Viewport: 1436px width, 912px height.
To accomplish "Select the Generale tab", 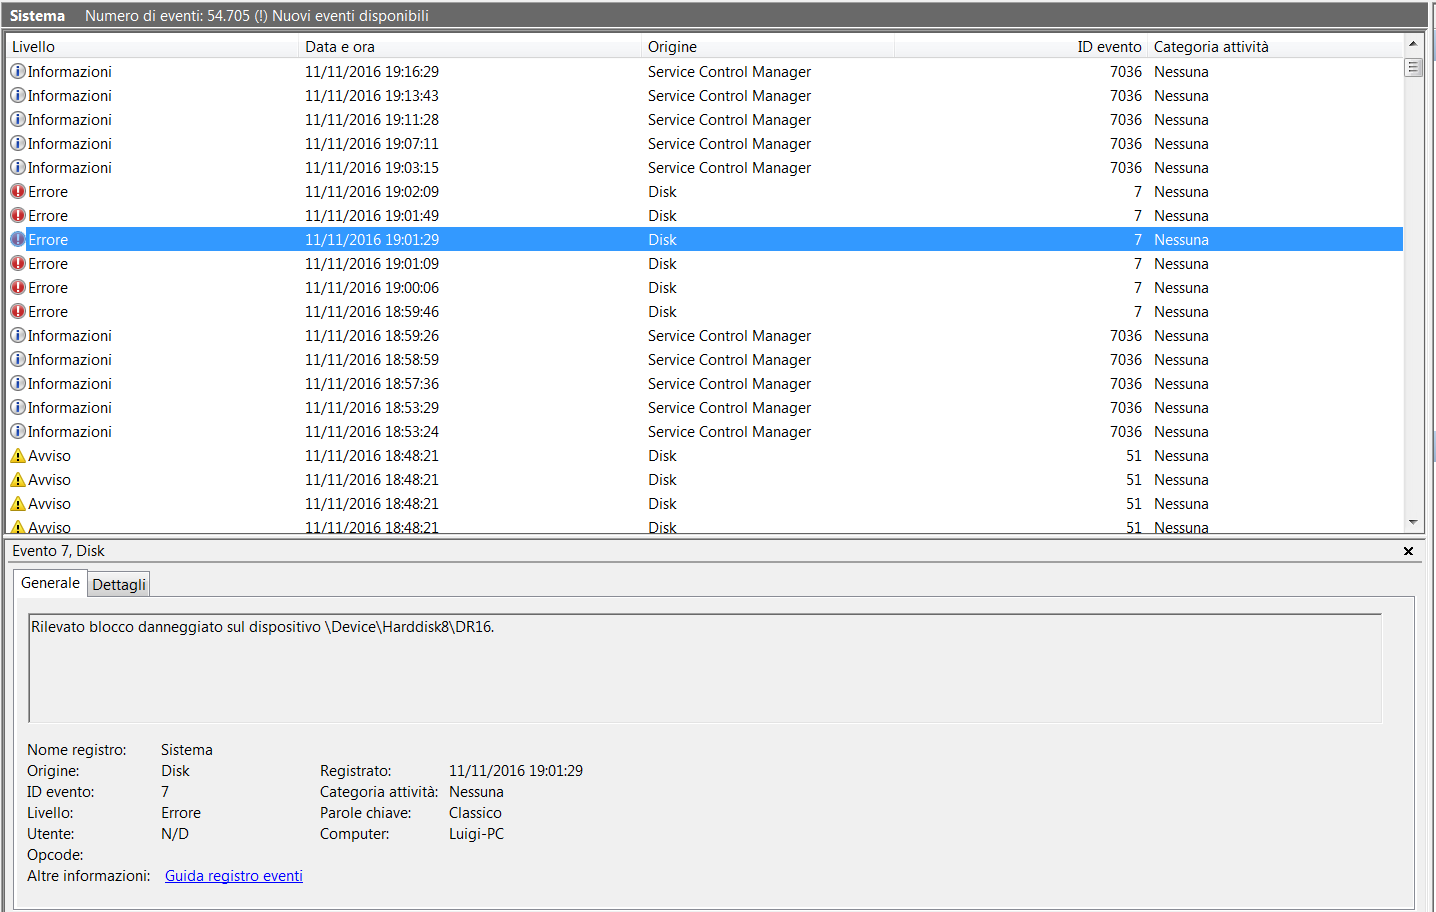I will point(50,583).
